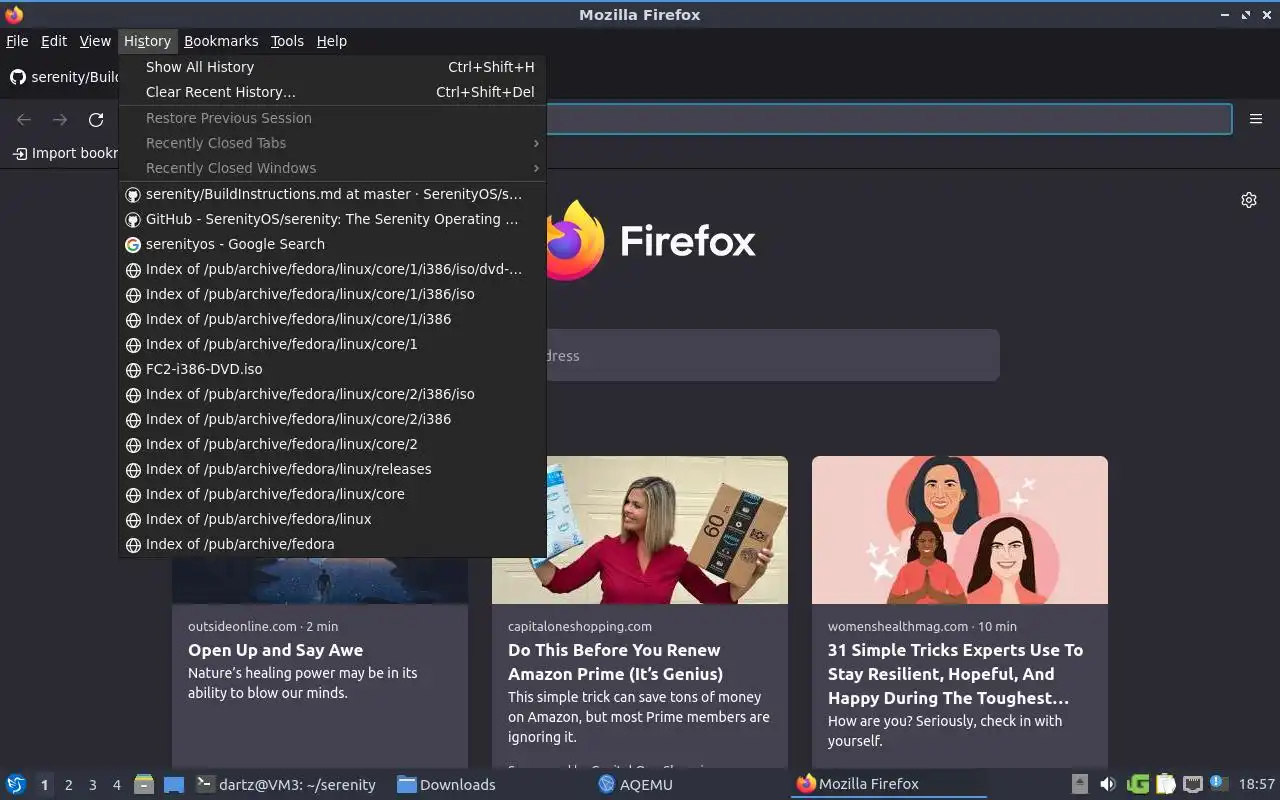Switch to virtual desktop 3

(x=92, y=785)
